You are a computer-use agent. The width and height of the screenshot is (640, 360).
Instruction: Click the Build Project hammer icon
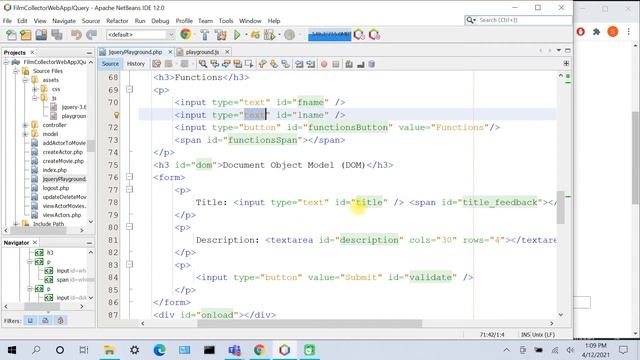(204, 35)
